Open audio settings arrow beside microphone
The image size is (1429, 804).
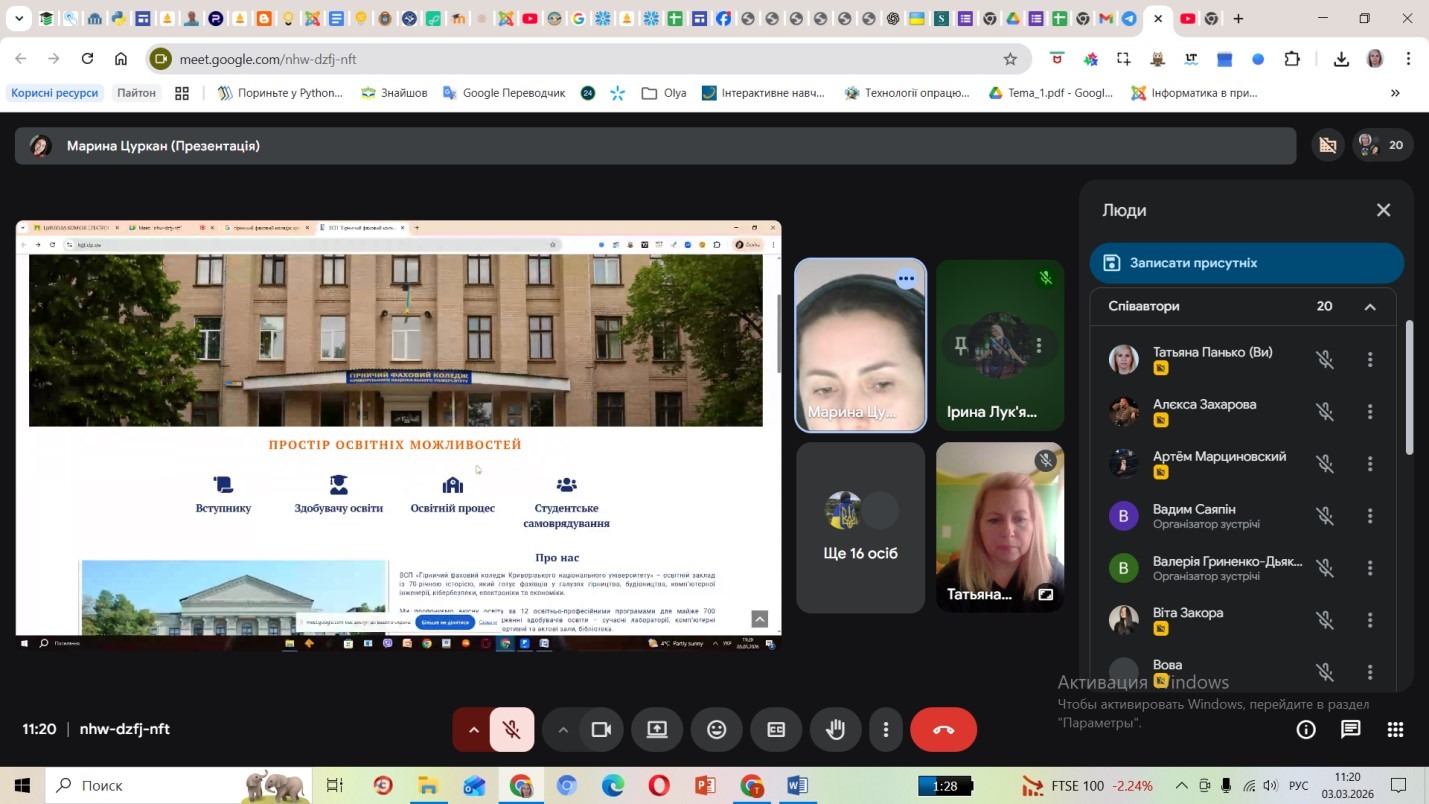pos(473,730)
